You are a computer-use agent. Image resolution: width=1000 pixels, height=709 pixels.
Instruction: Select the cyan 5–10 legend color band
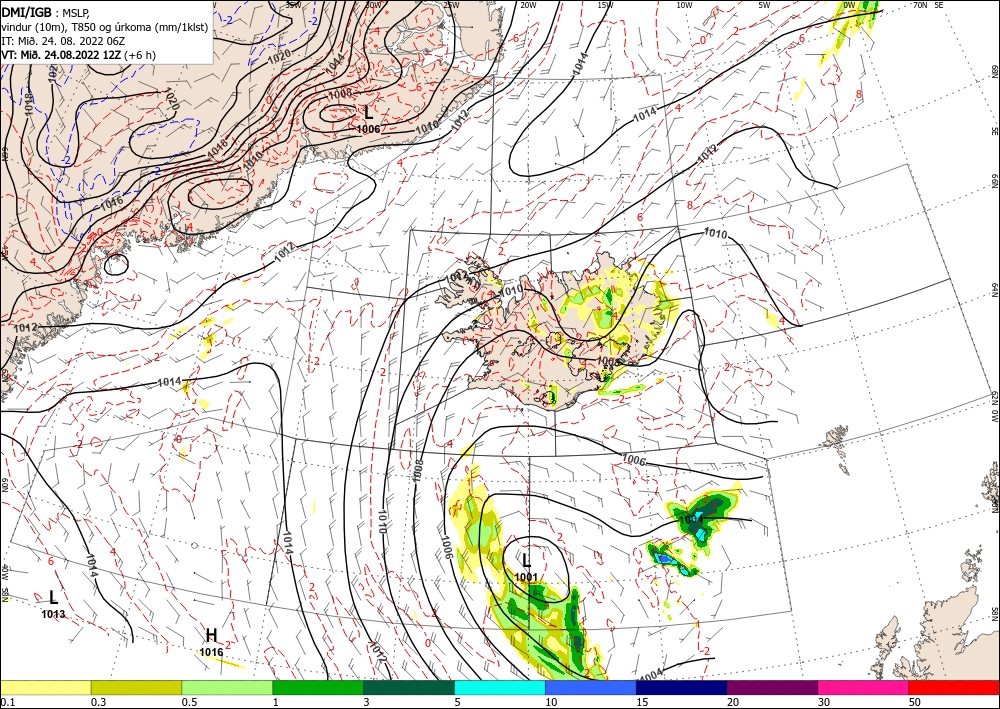[500, 687]
